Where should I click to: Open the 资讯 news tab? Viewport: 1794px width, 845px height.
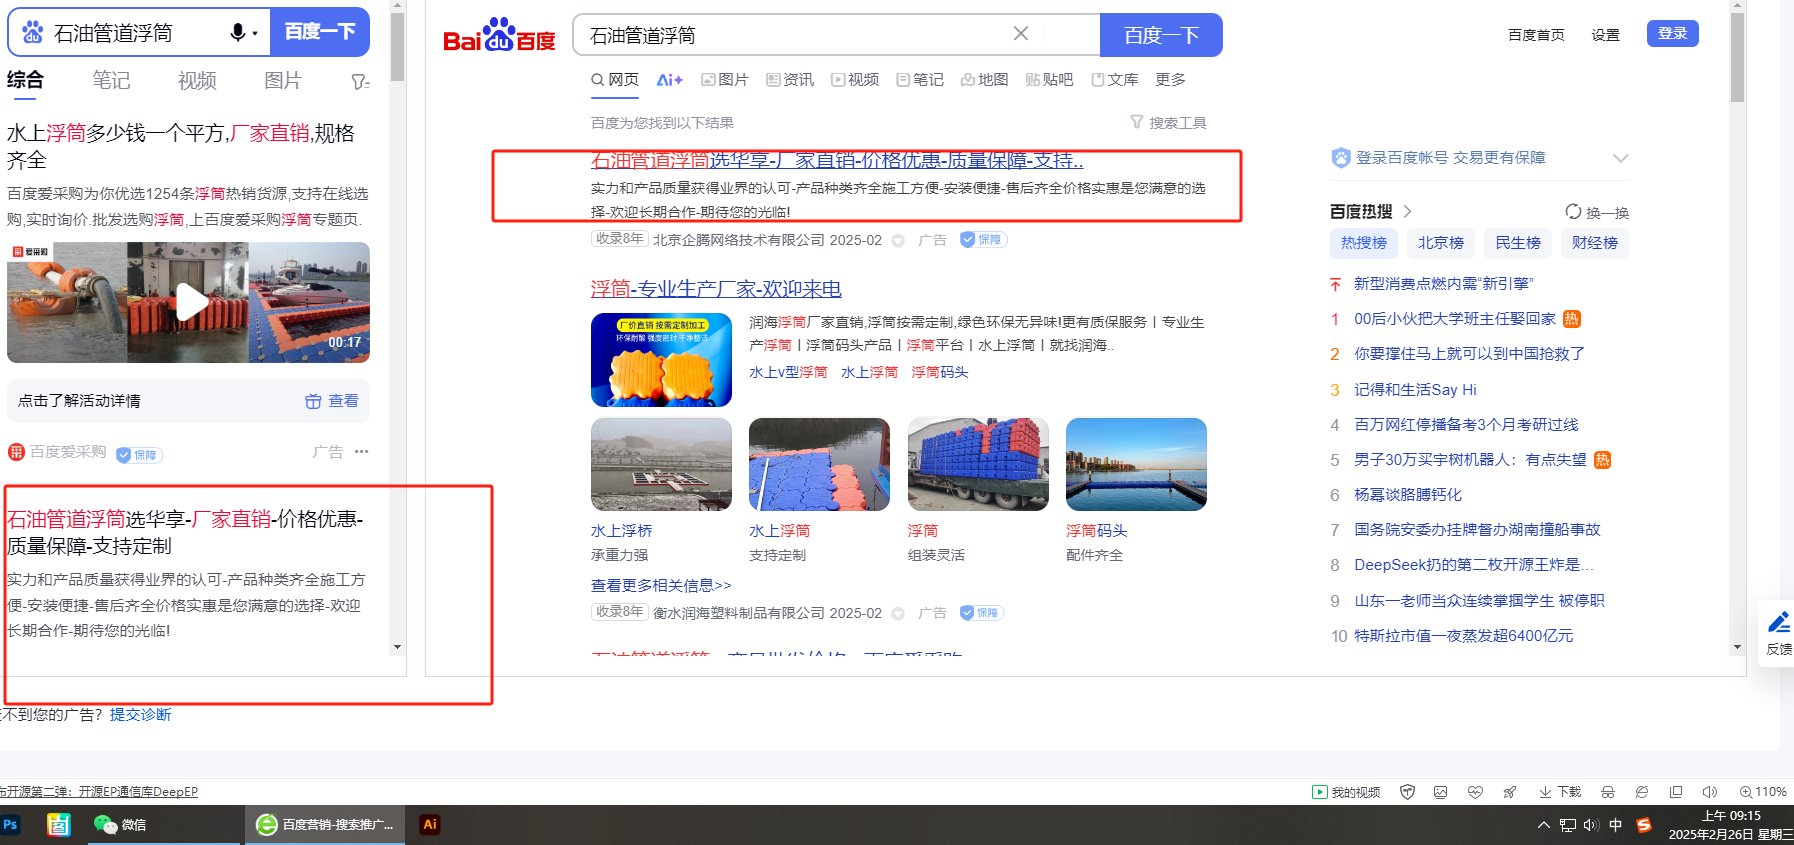[x=790, y=80]
